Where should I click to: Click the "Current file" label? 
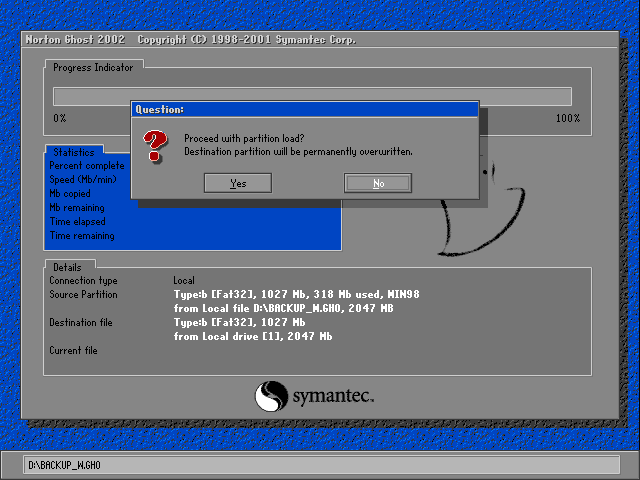[x=73, y=350]
